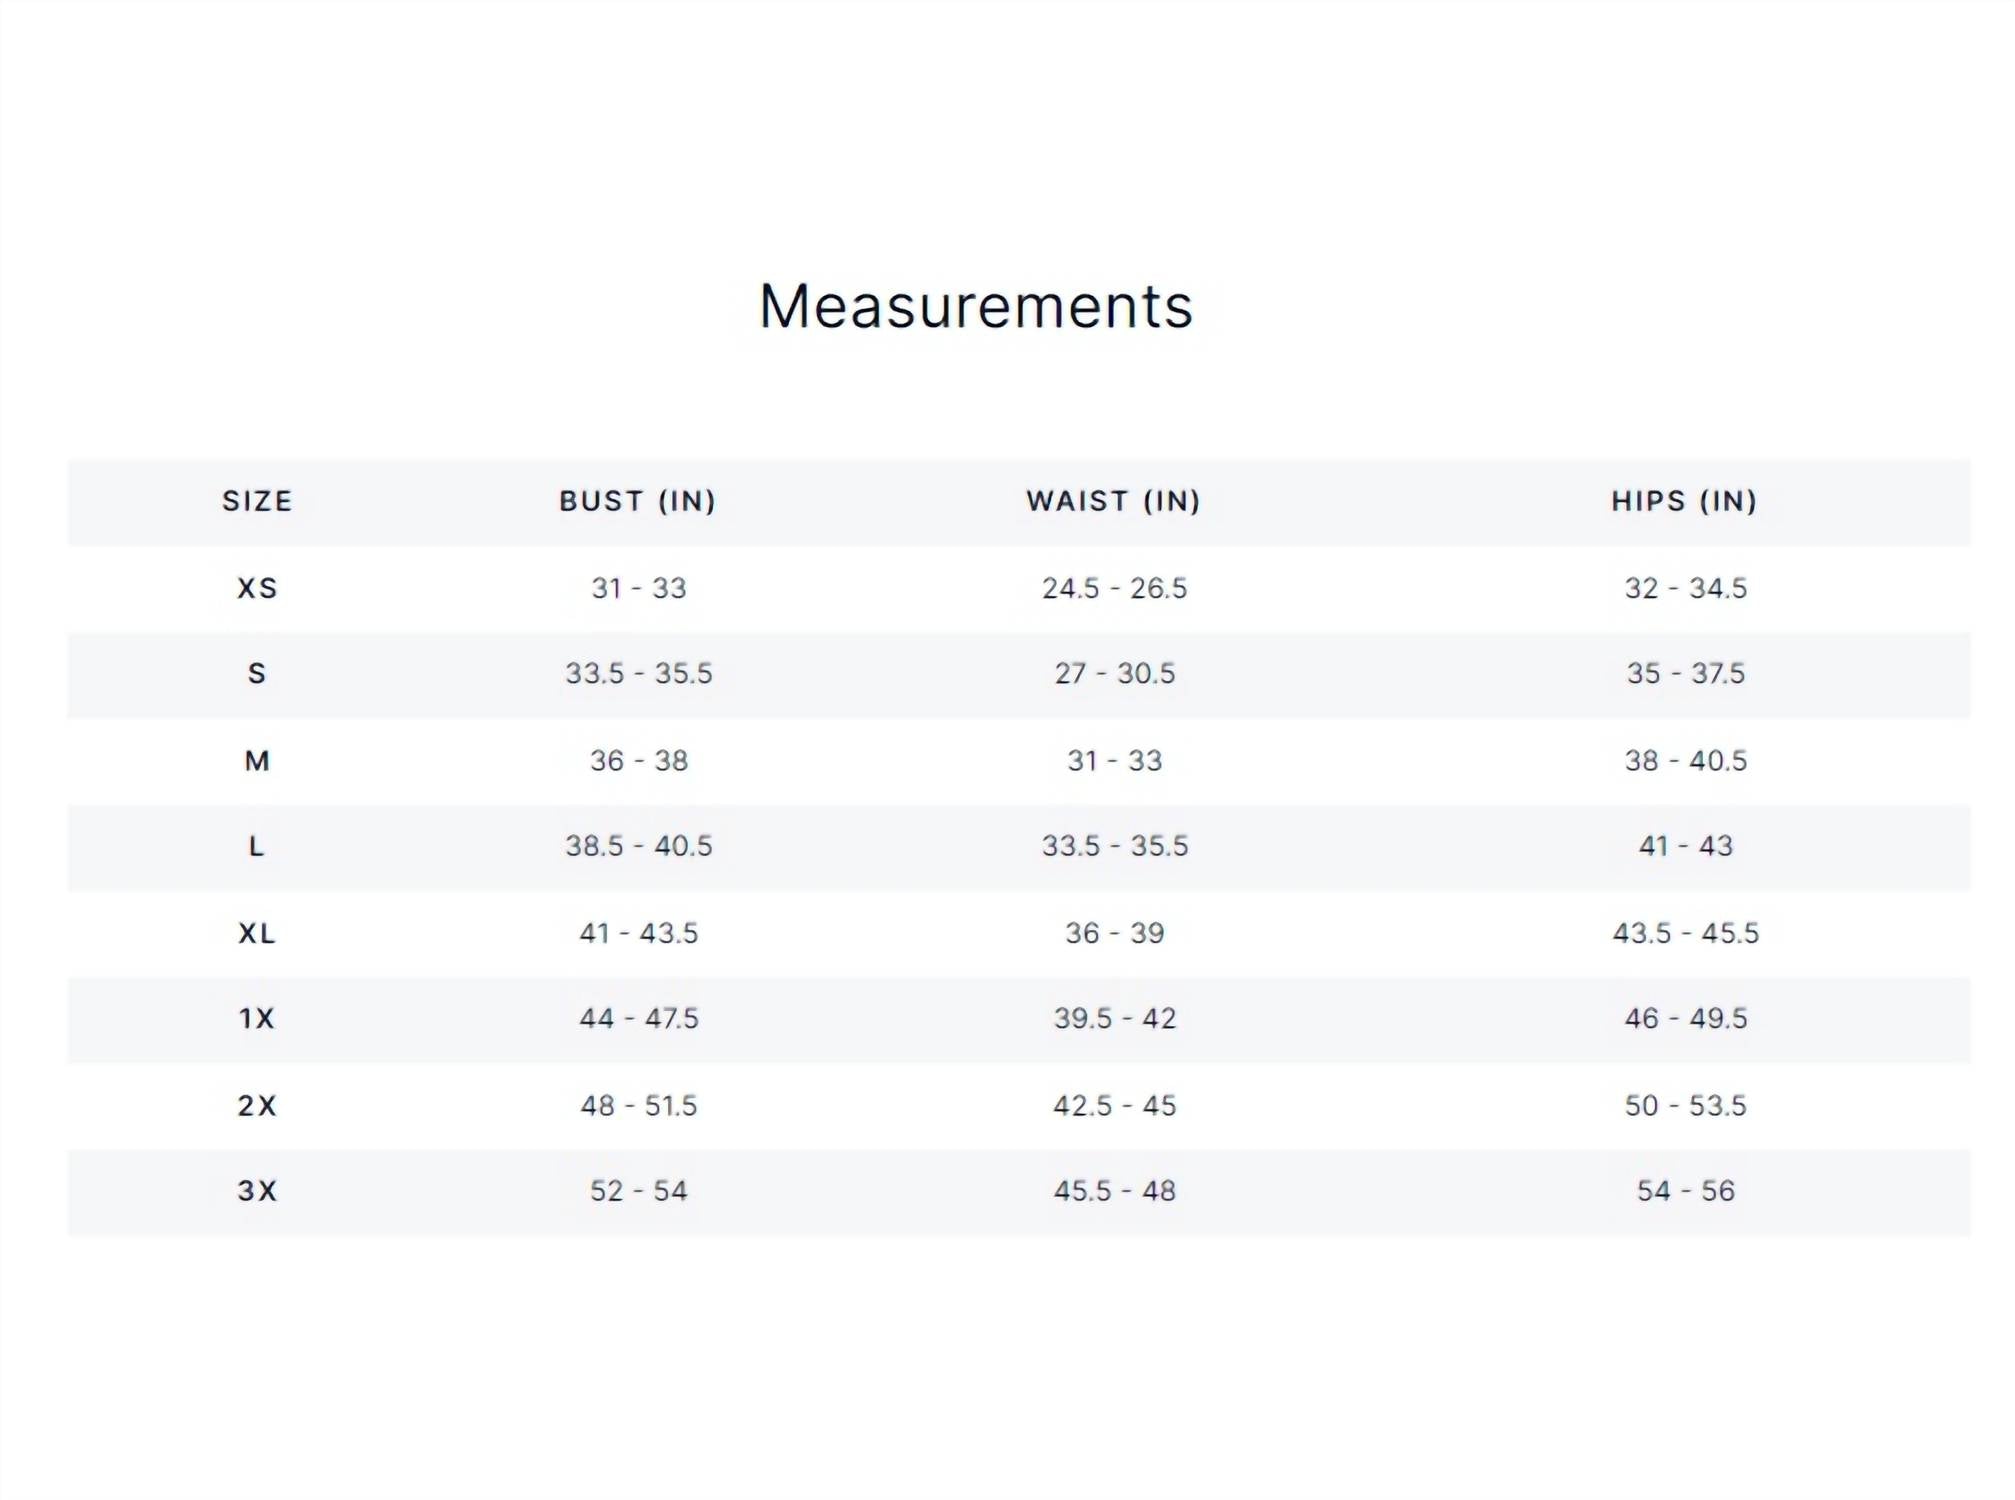
Task: Select the HIPS (IN) column header
Action: [1684, 501]
